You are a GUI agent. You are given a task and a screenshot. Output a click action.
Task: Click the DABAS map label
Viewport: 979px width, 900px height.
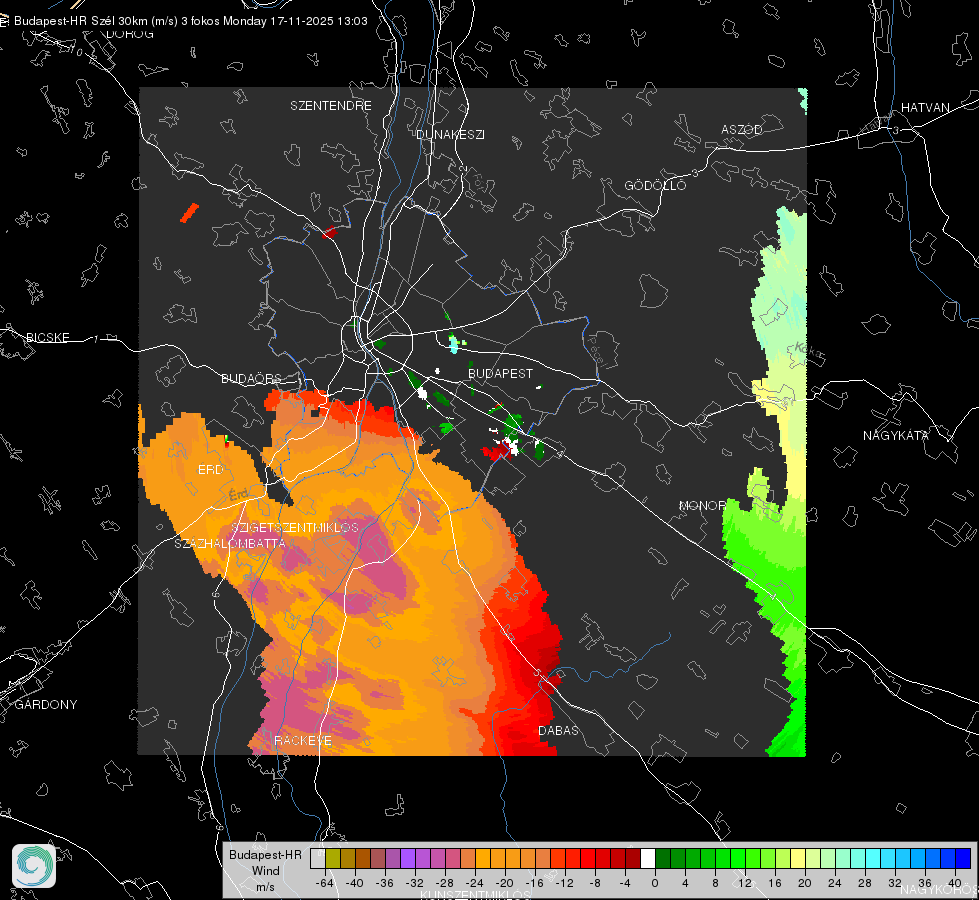558,731
